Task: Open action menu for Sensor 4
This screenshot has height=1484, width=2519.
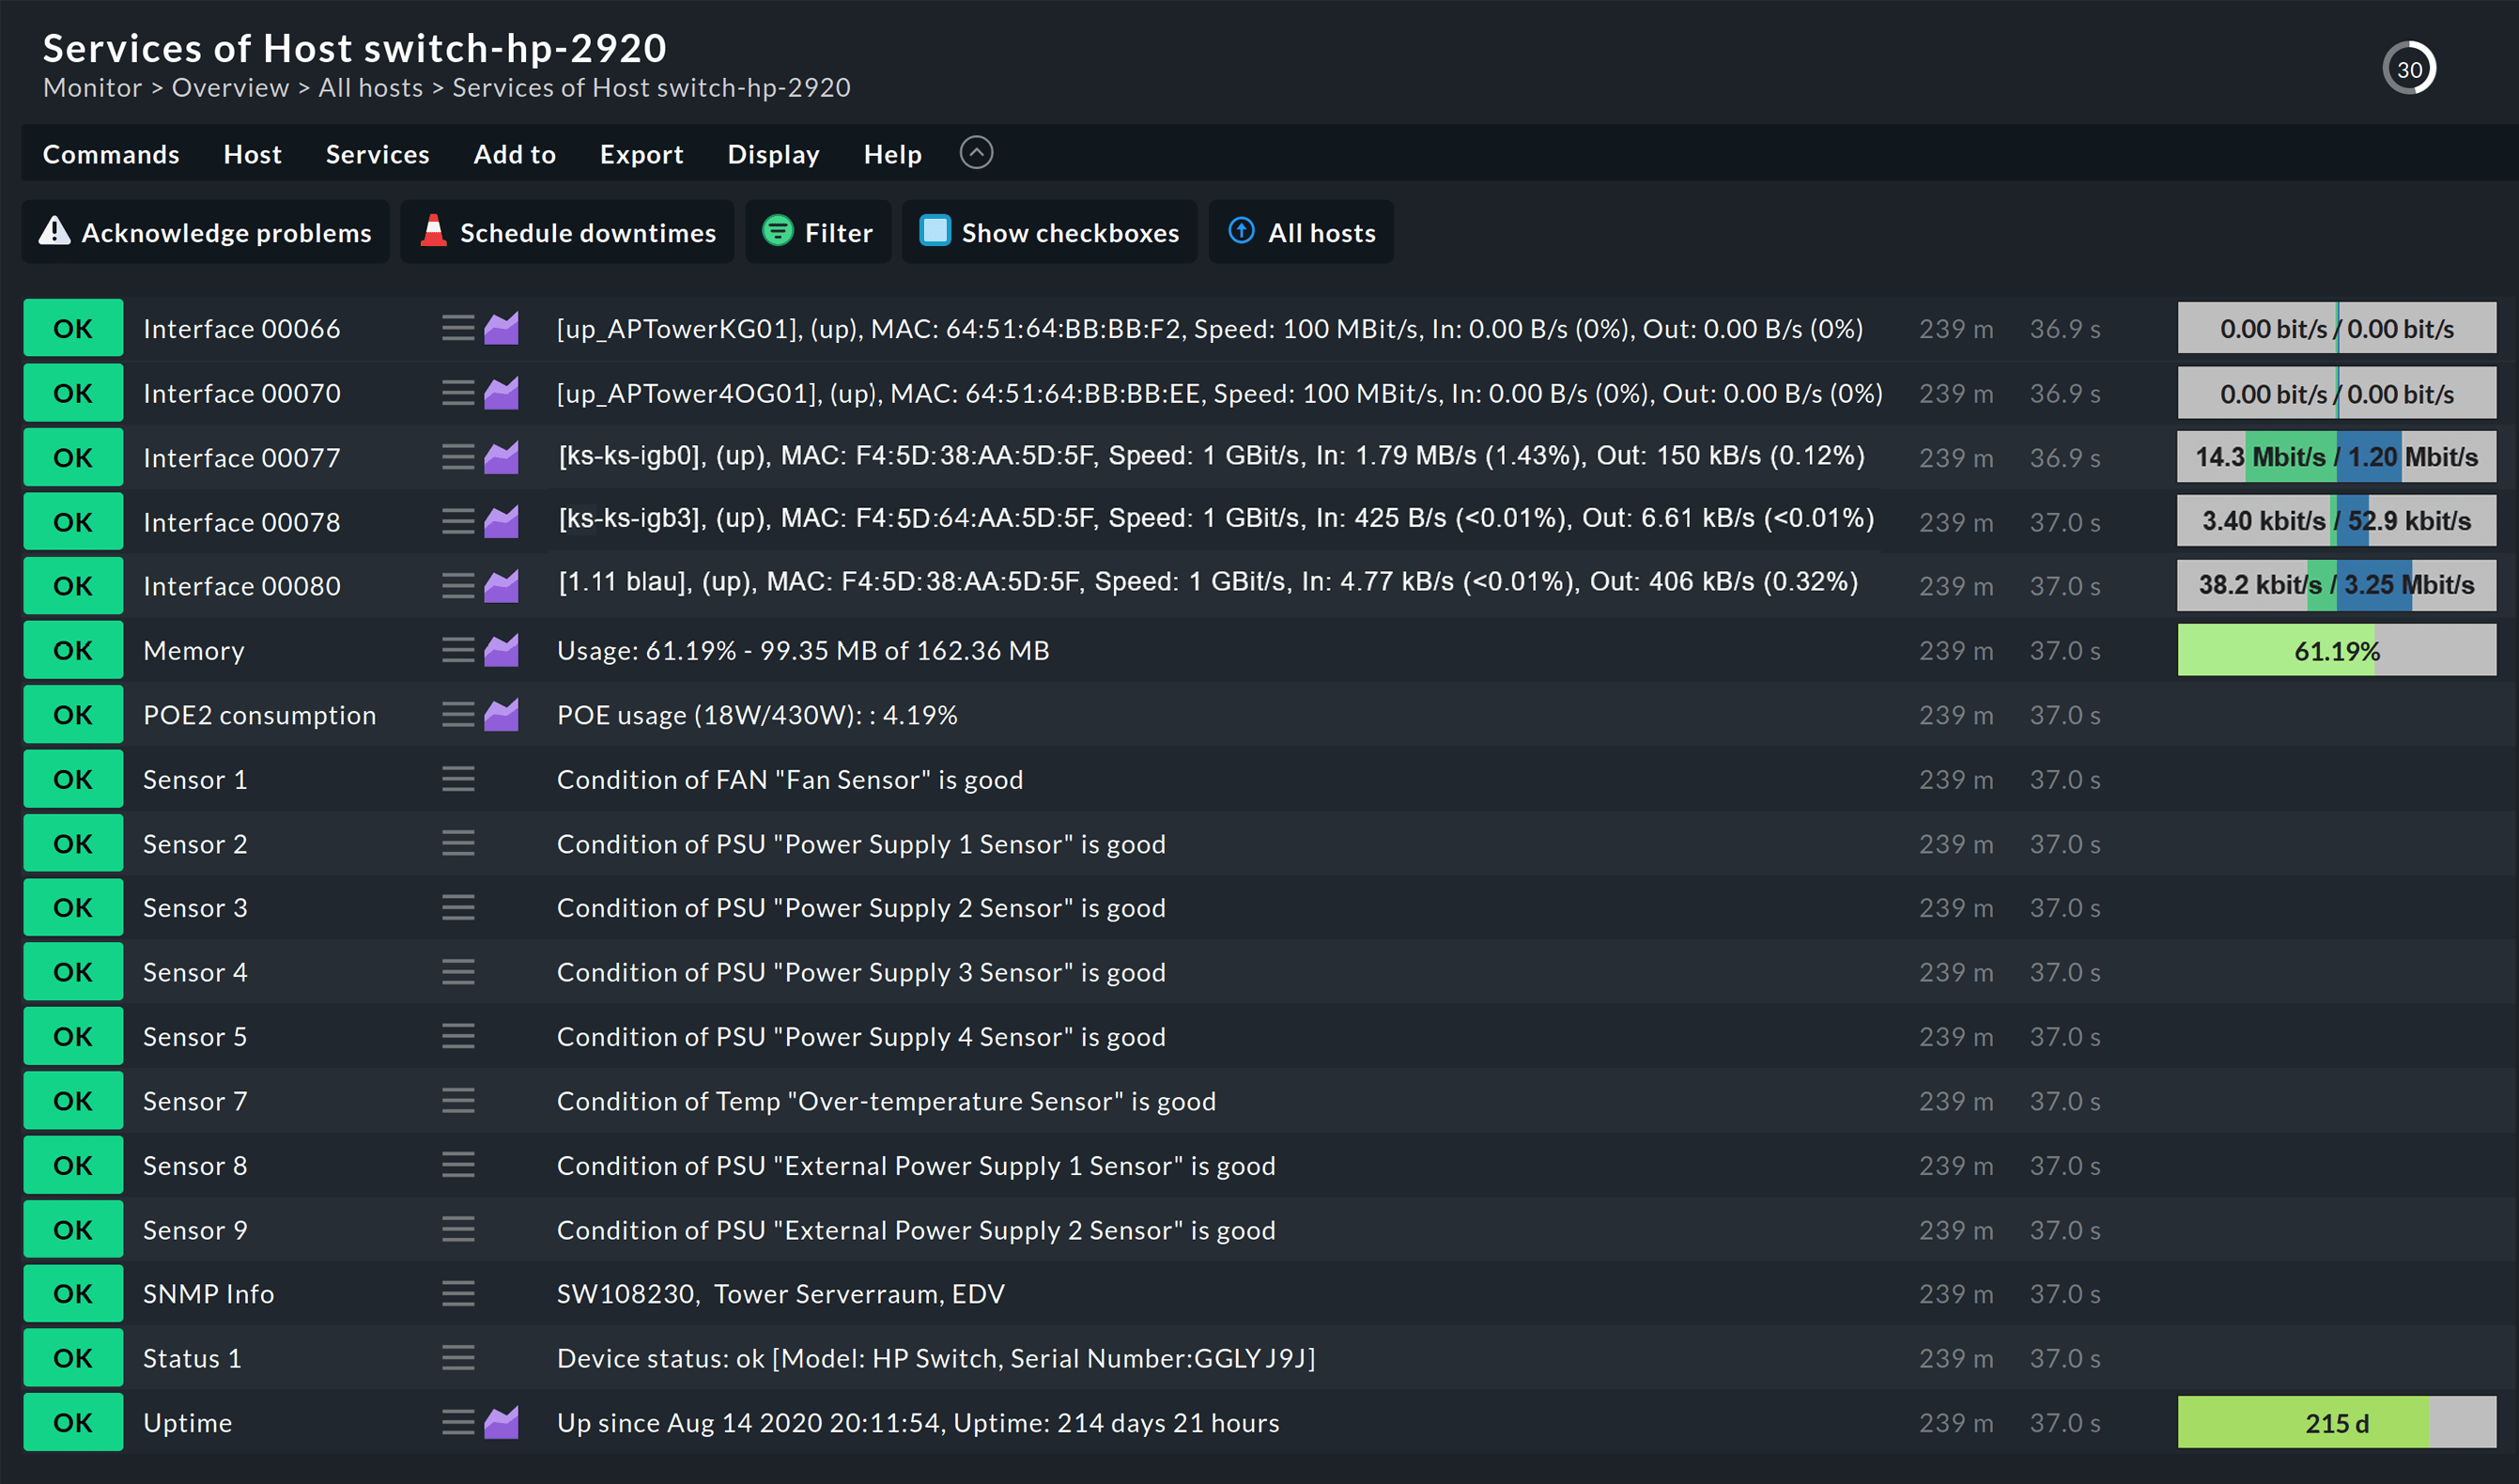Action: pyautogui.click(x=458, y=972)
